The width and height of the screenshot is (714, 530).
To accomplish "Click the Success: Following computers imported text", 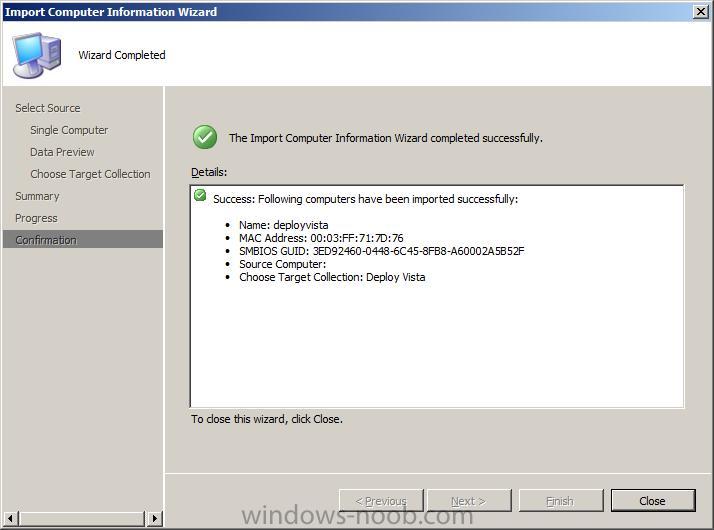I will 365,199.
